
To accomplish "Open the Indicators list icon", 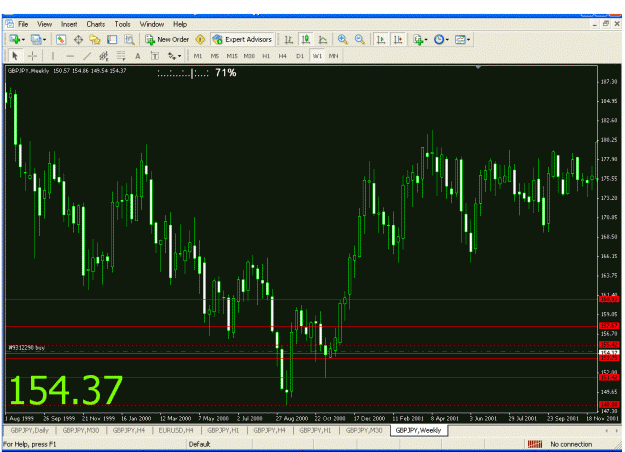I will (x=417, y=39).
